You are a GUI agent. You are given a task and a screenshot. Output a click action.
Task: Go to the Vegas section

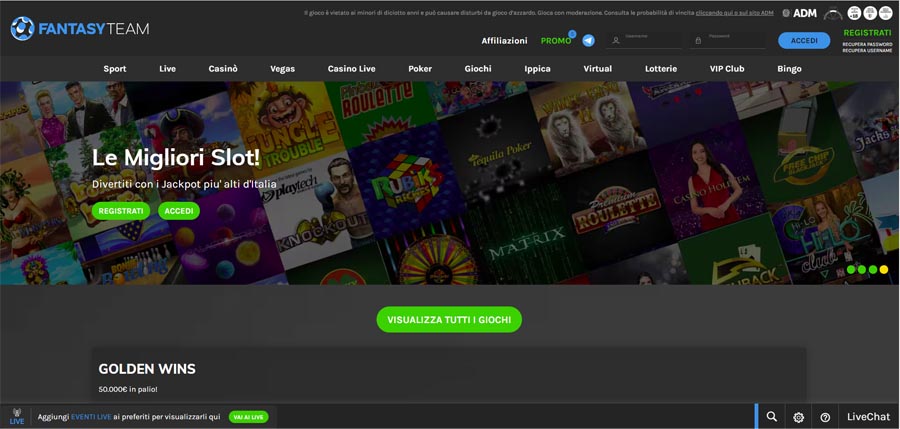[282, 69]
